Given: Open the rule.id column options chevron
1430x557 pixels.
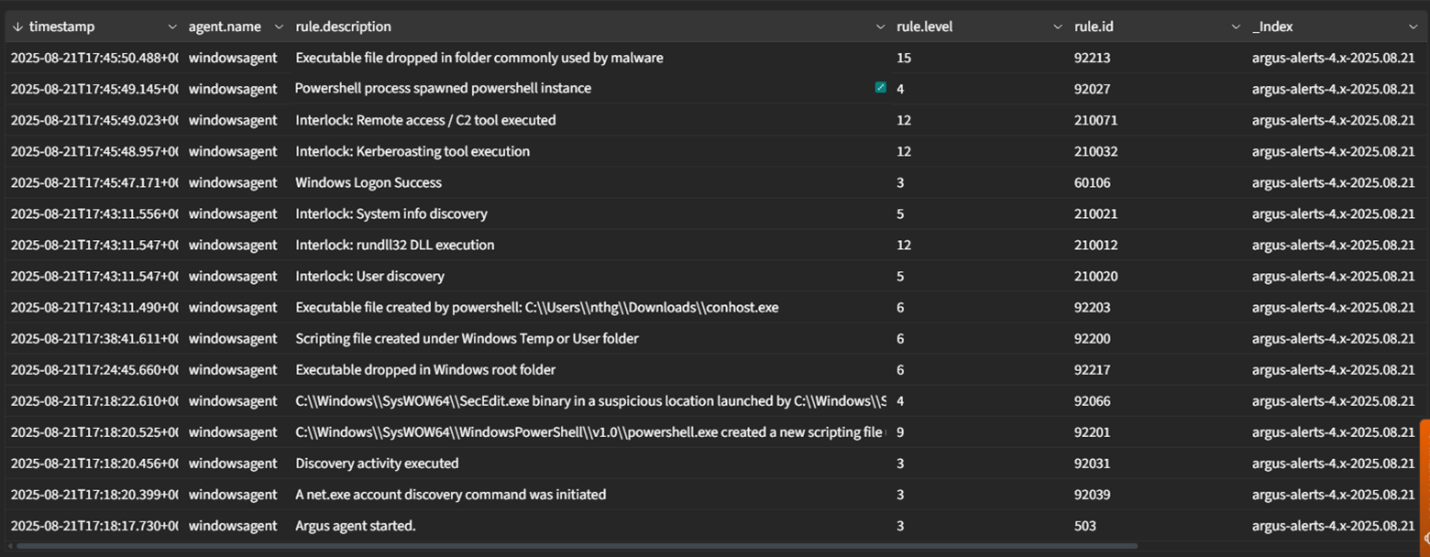Looking at the screenshot, I should coord(1236,27).
